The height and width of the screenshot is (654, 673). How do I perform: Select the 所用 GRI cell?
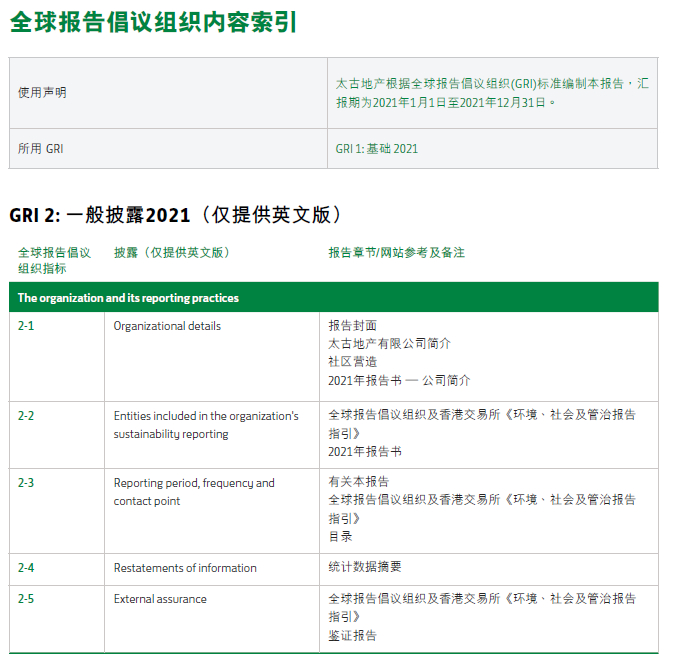168,148
